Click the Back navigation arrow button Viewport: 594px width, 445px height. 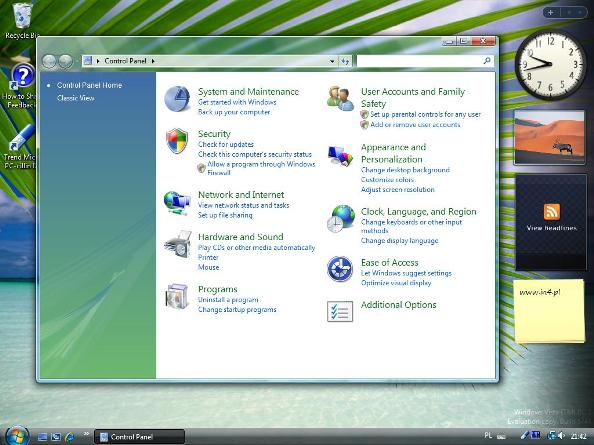click(49, 61)
